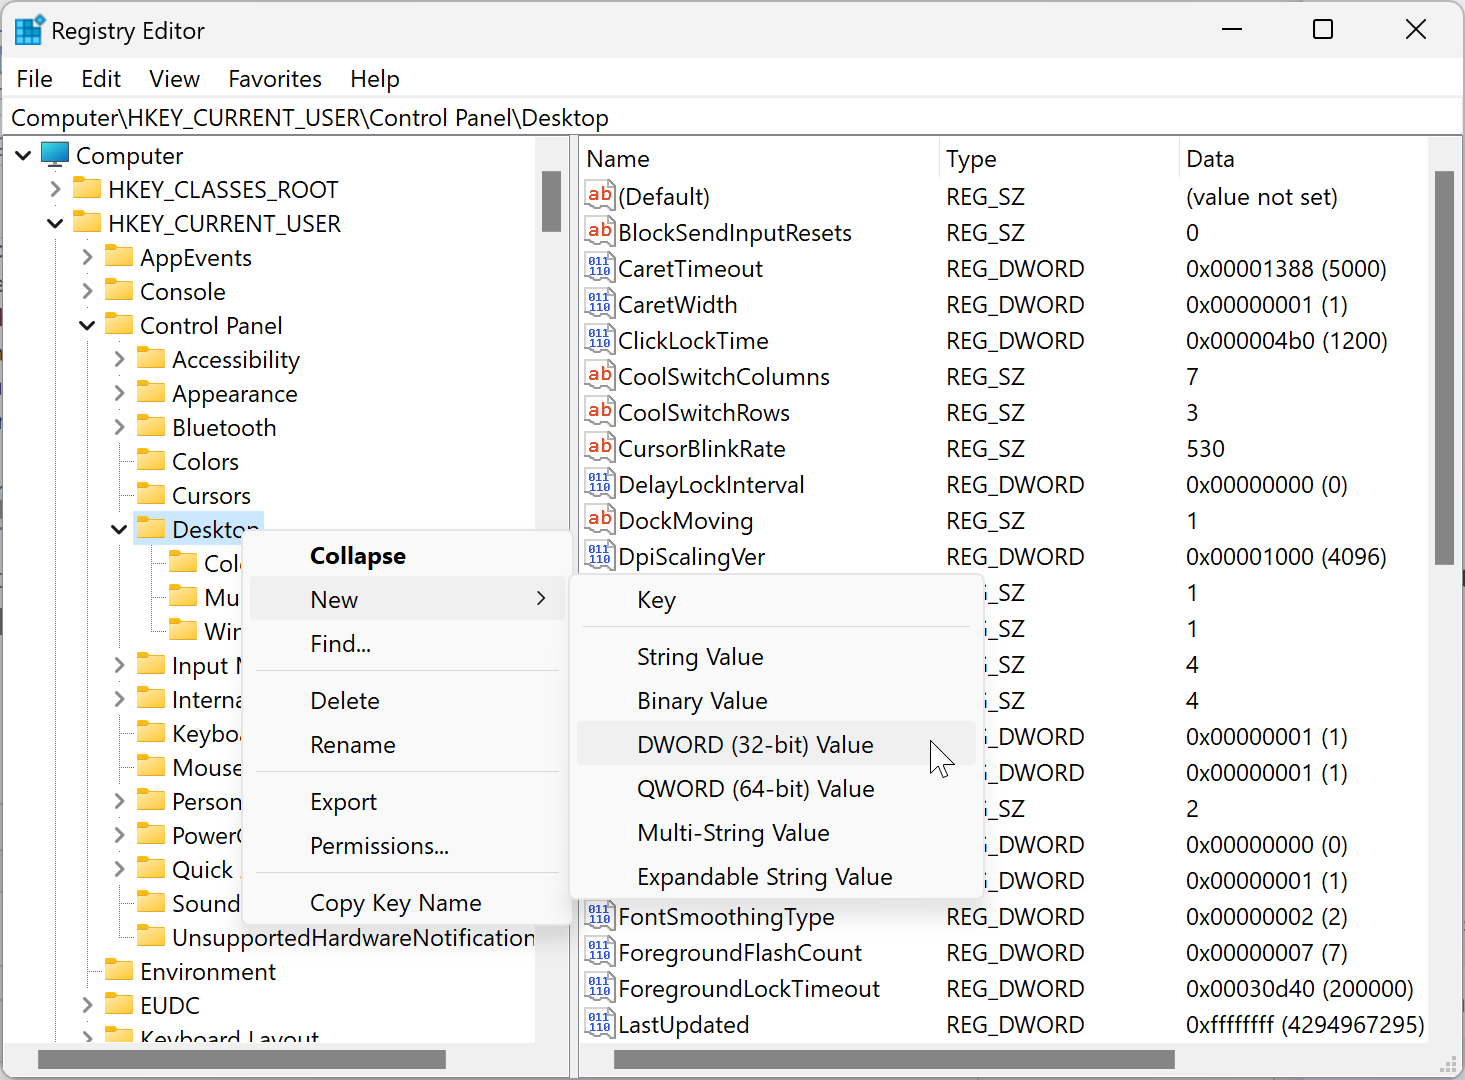
Task: Click the Name column header
Action: coord(760,159)
